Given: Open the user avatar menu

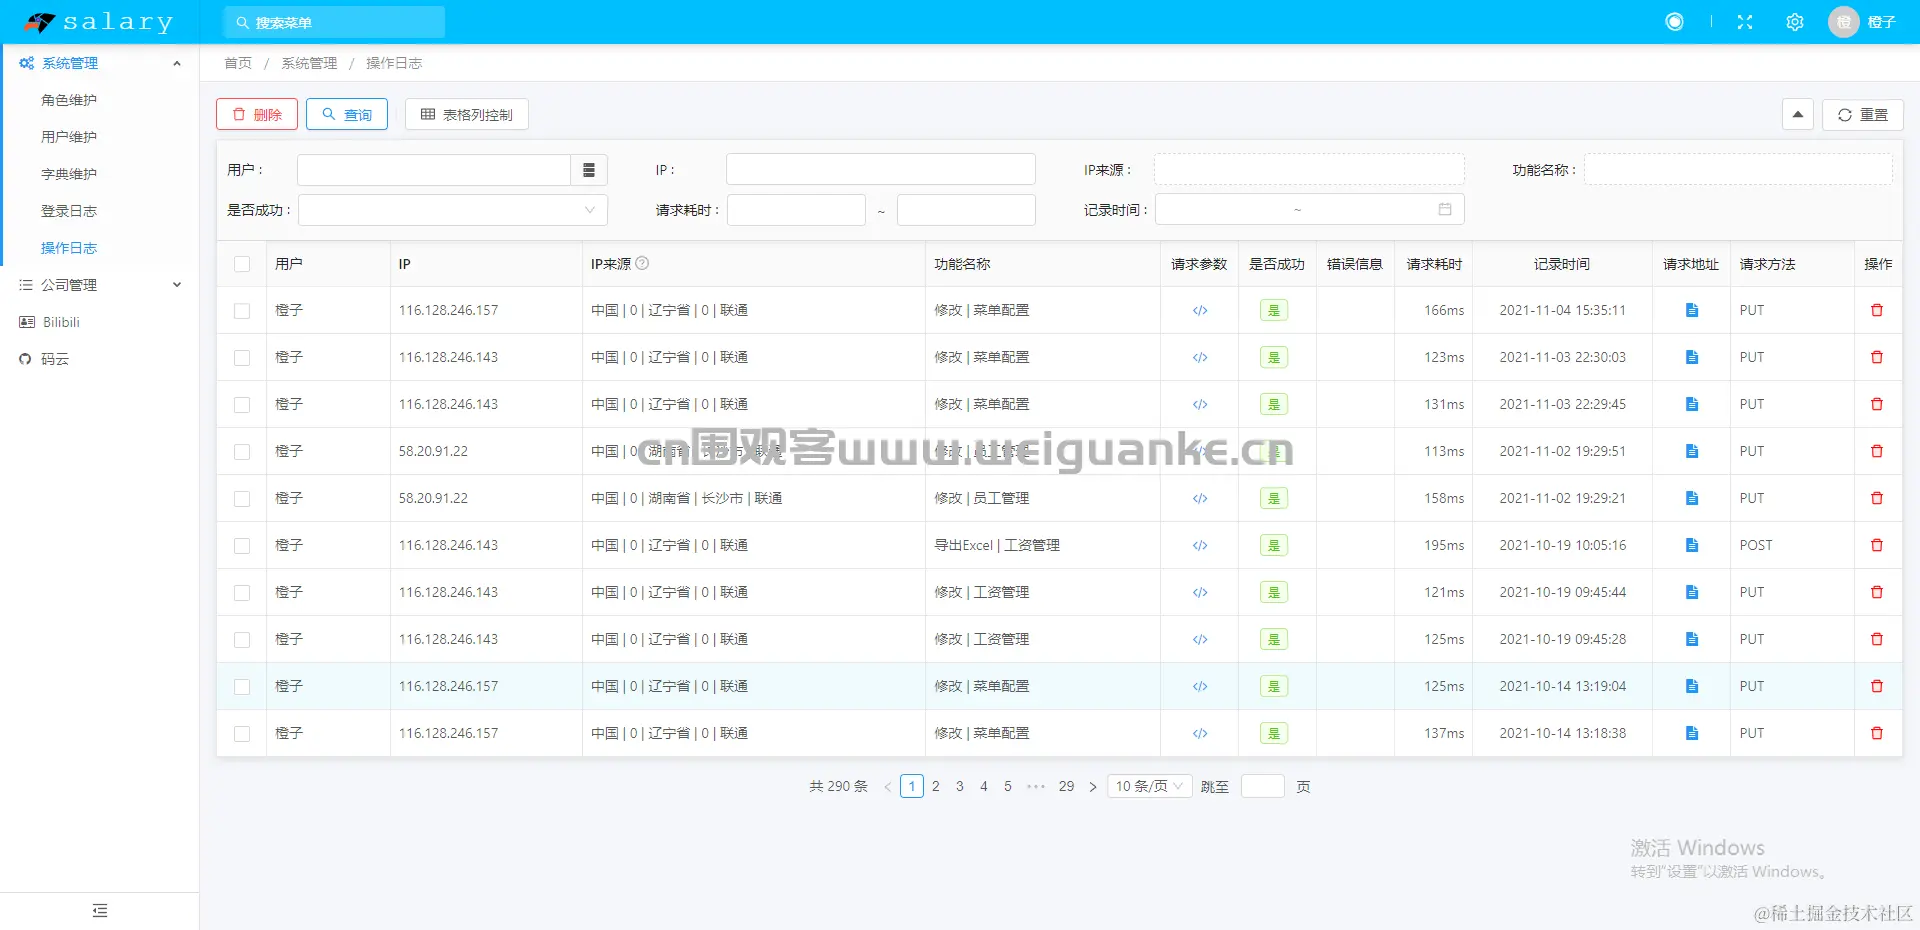Looking at the screenshot, I should pos(1862,22).
